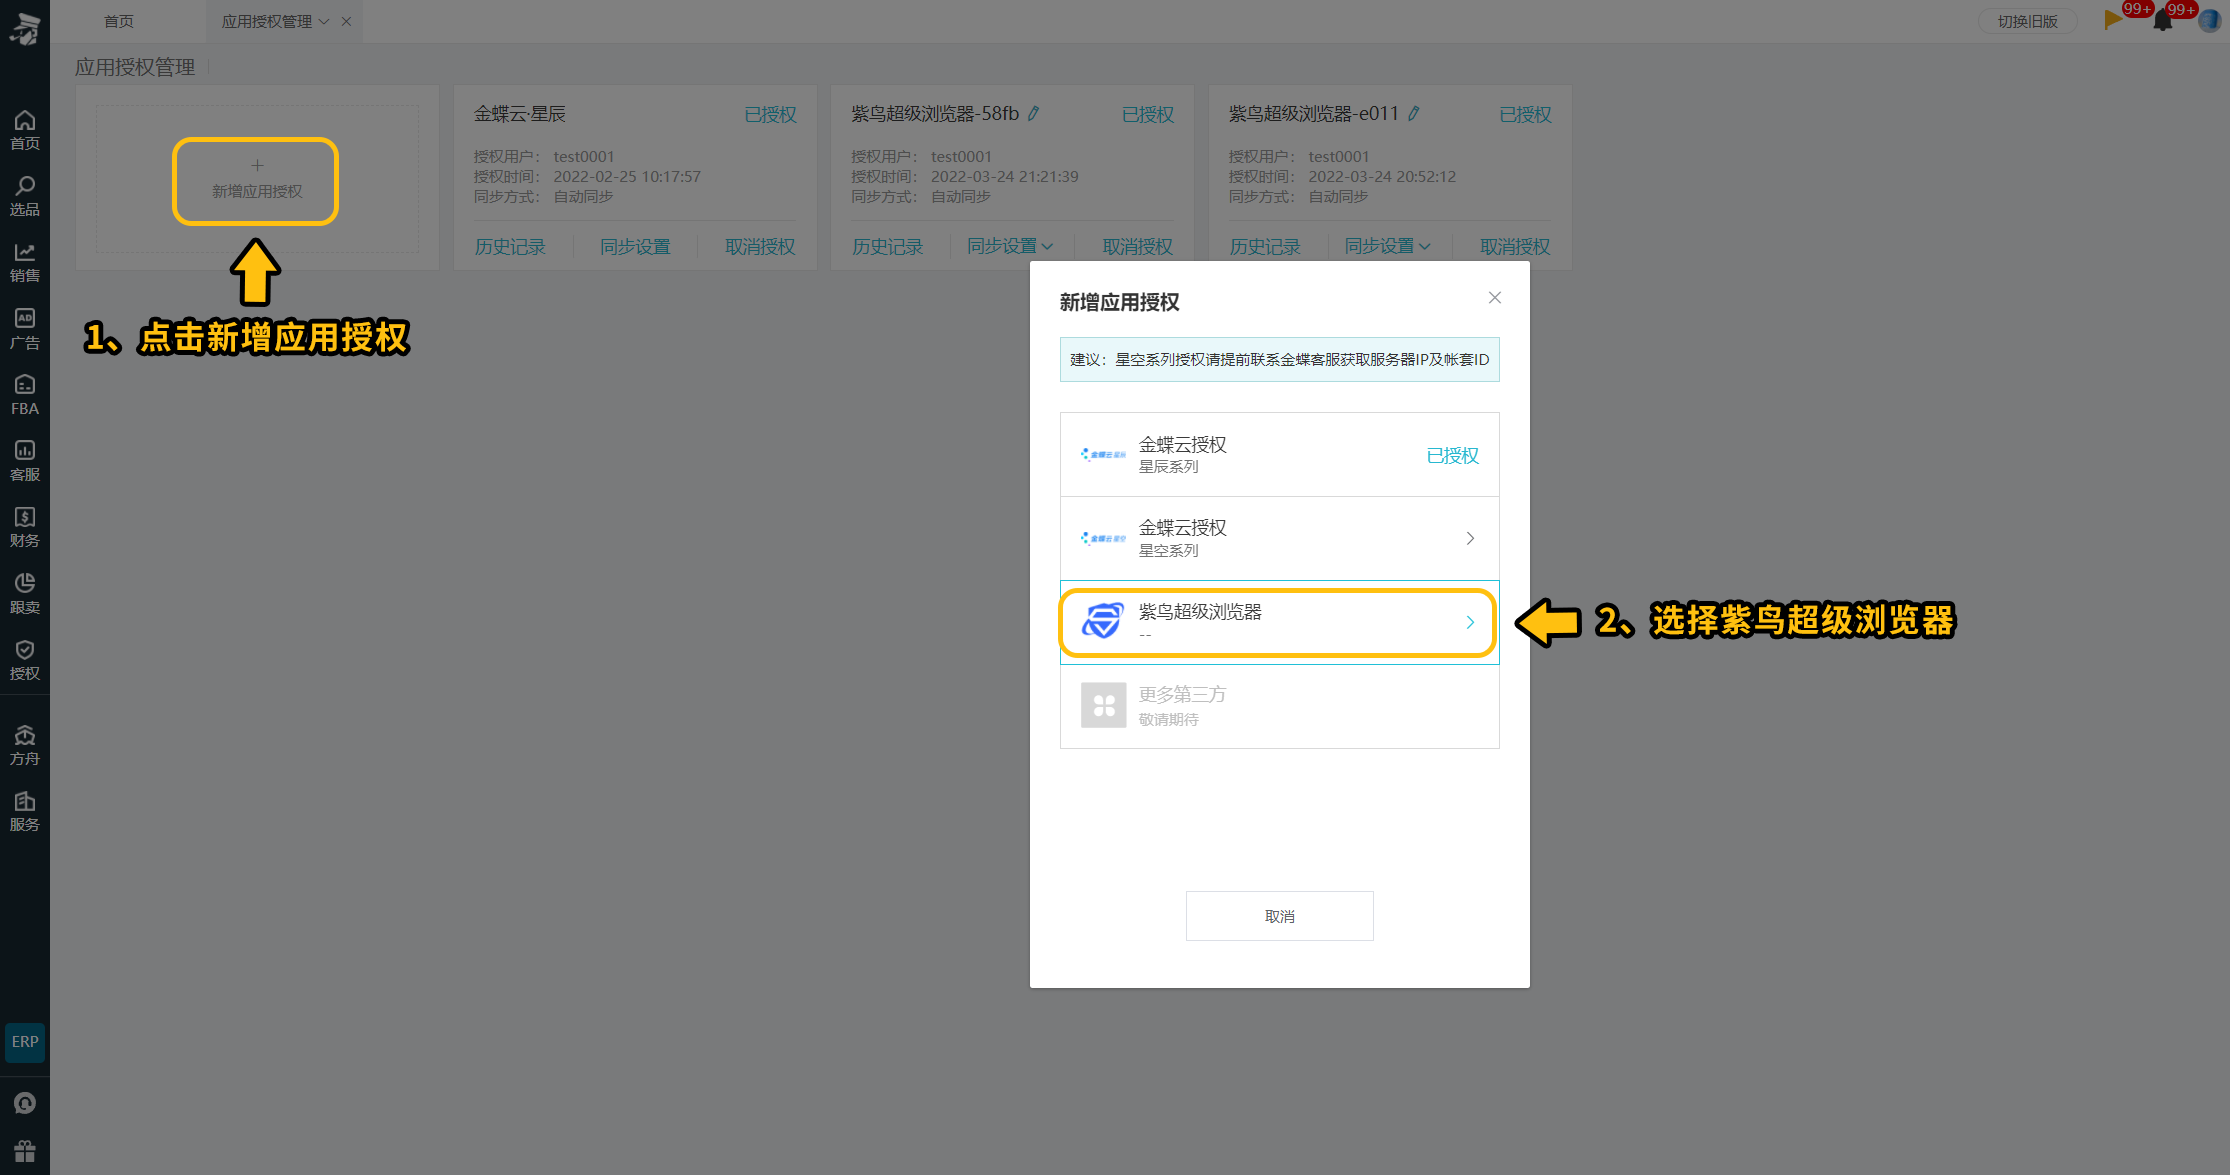
Task: Switch to the 首页 tab
Action: [119, 21]
